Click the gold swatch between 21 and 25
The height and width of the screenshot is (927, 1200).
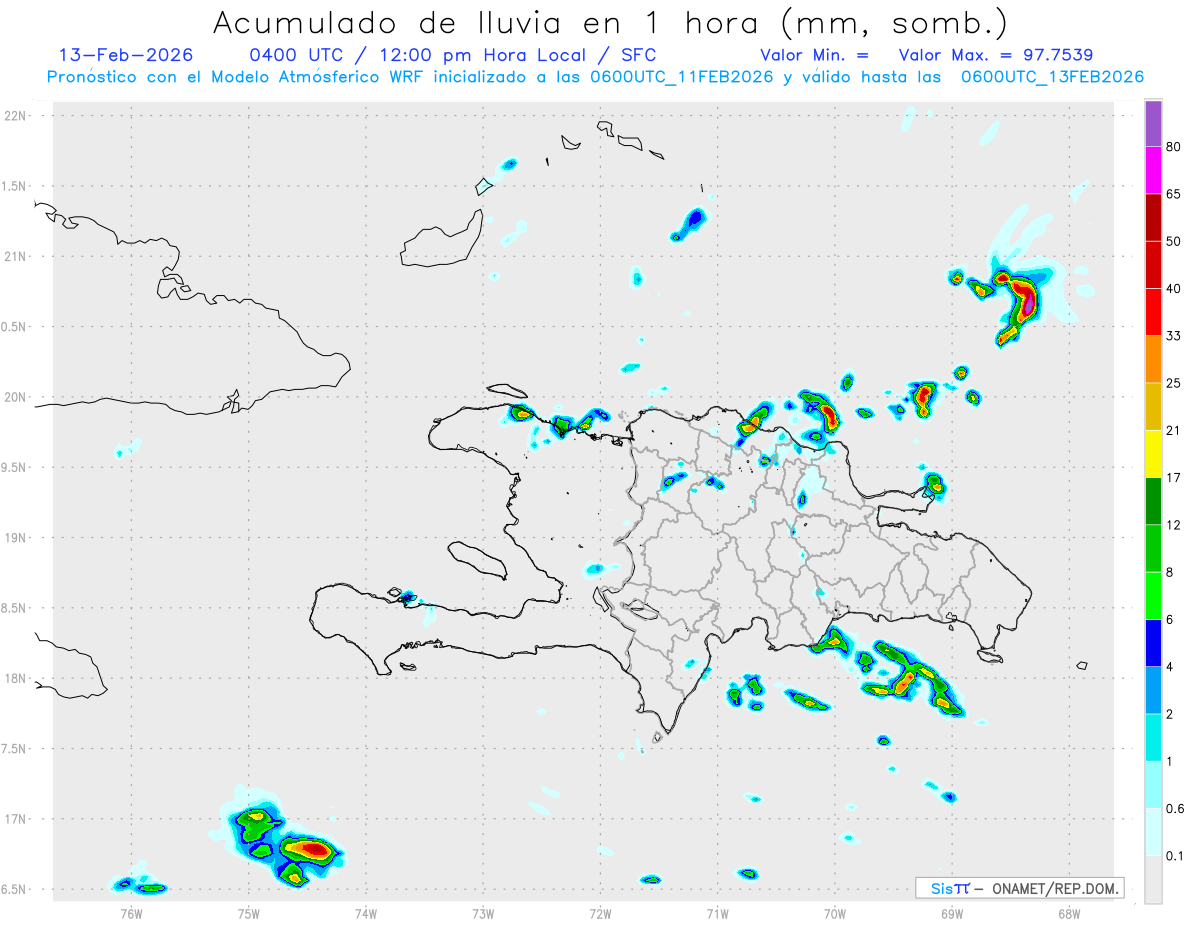1153,407
